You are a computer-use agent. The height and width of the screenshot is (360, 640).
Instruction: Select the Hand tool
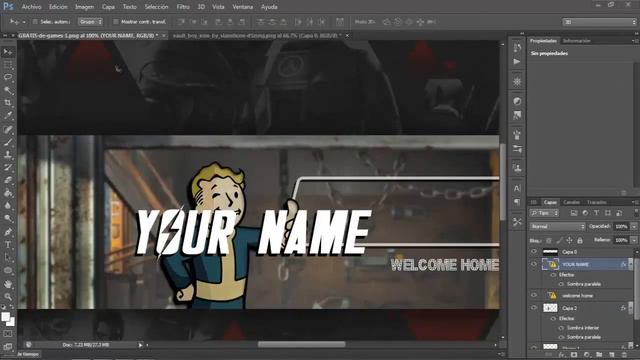(x=8, y=284)
